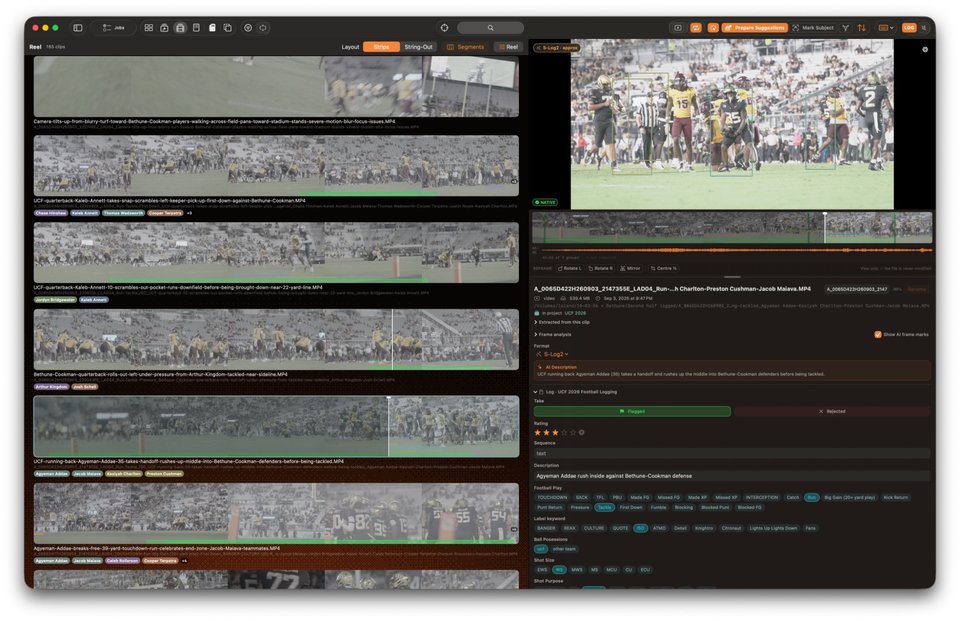Open the filter funnel icon
Viewport: 960px width, 621px height.
point(846,28)
